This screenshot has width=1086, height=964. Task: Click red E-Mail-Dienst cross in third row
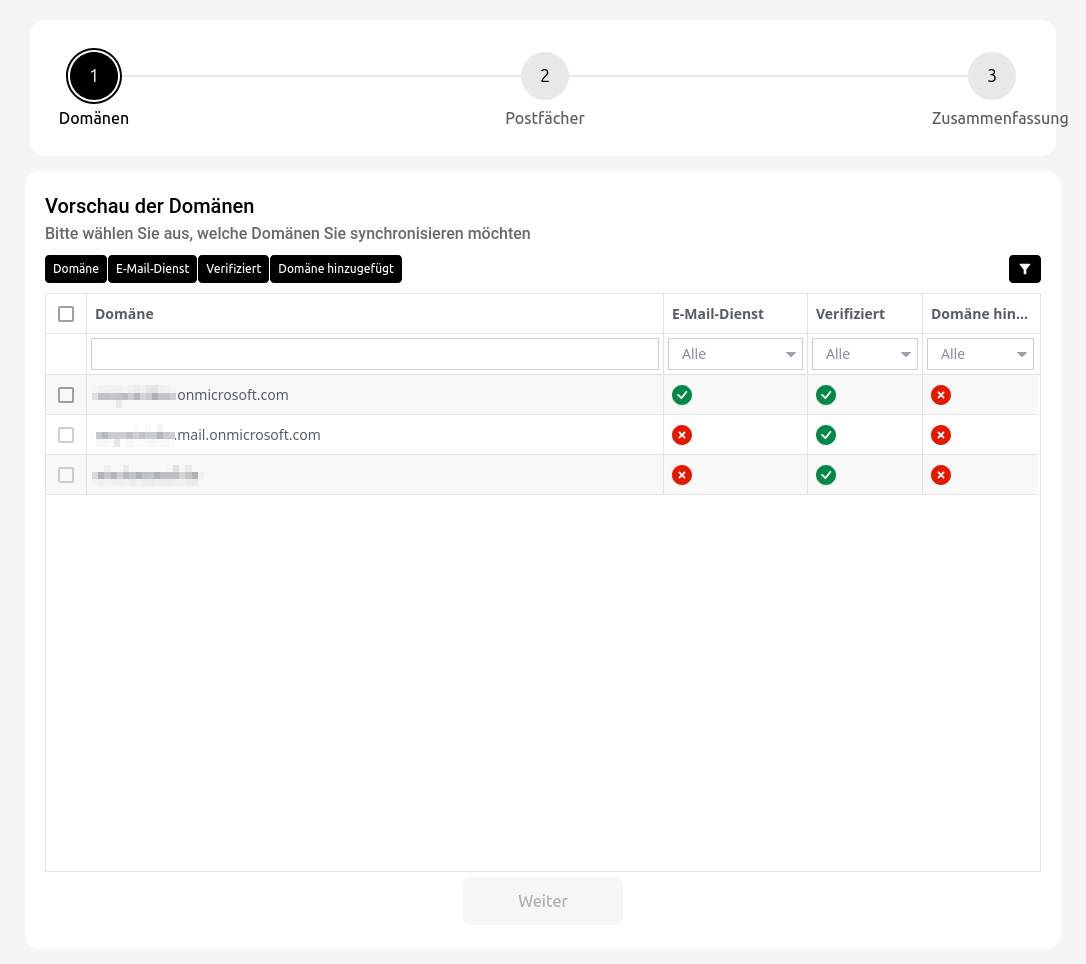tap(682, 475)
